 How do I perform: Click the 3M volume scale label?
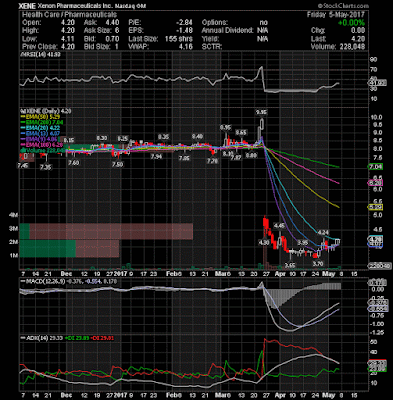pyautogui.click(x=14, y=229)
